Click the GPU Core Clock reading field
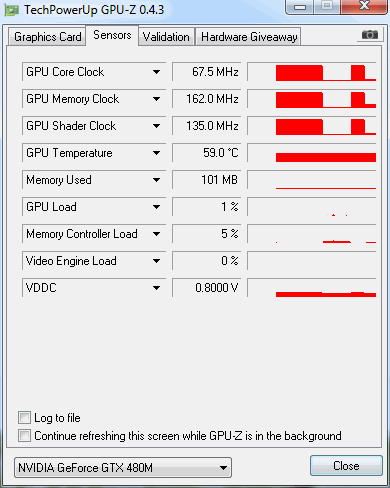 click(207, 72)
